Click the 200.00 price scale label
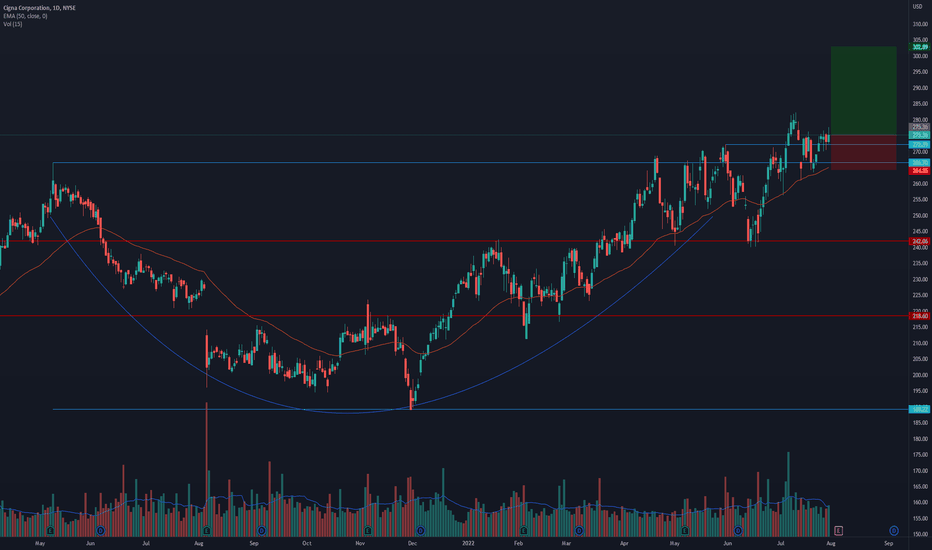932x550 pixels. (920, 375)
